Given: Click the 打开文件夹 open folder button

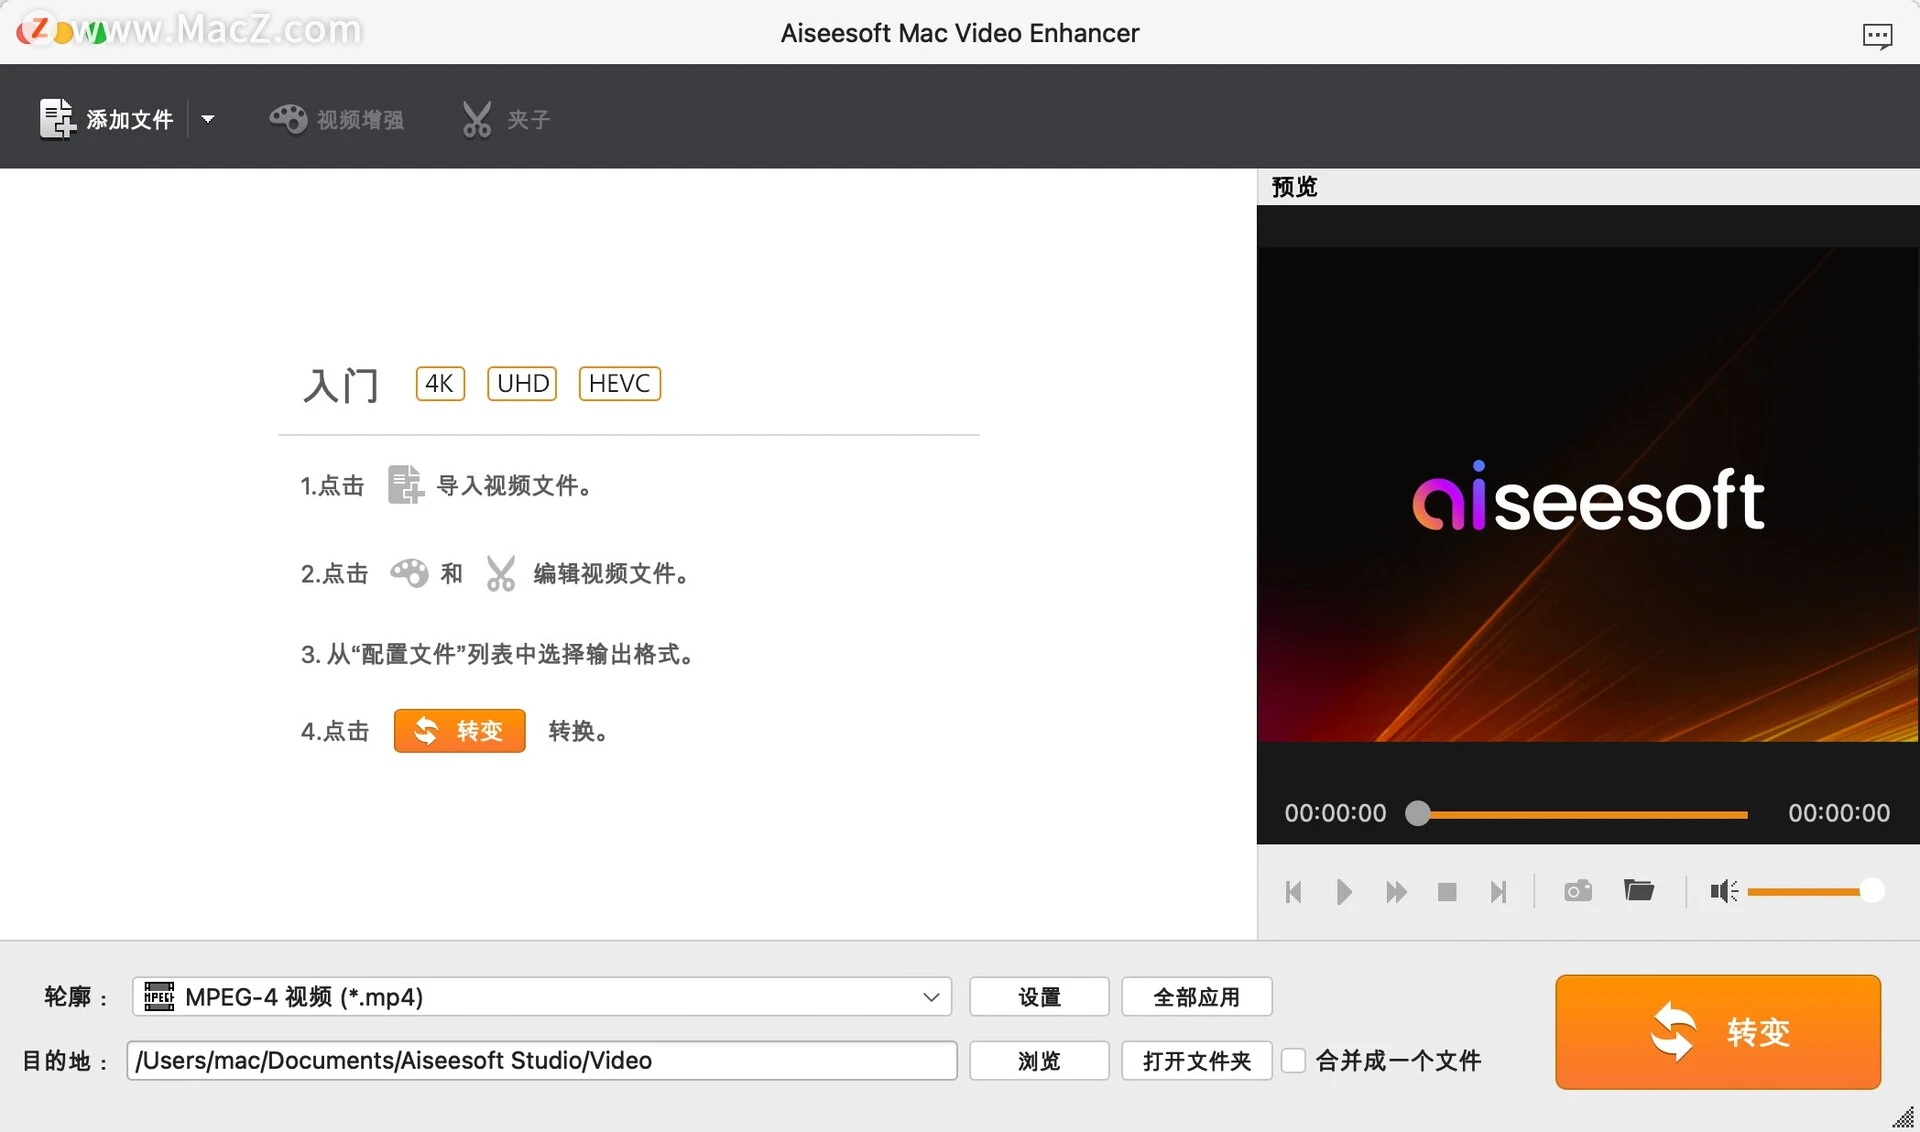Looking at the screenshot, I should [1196, 1060].
